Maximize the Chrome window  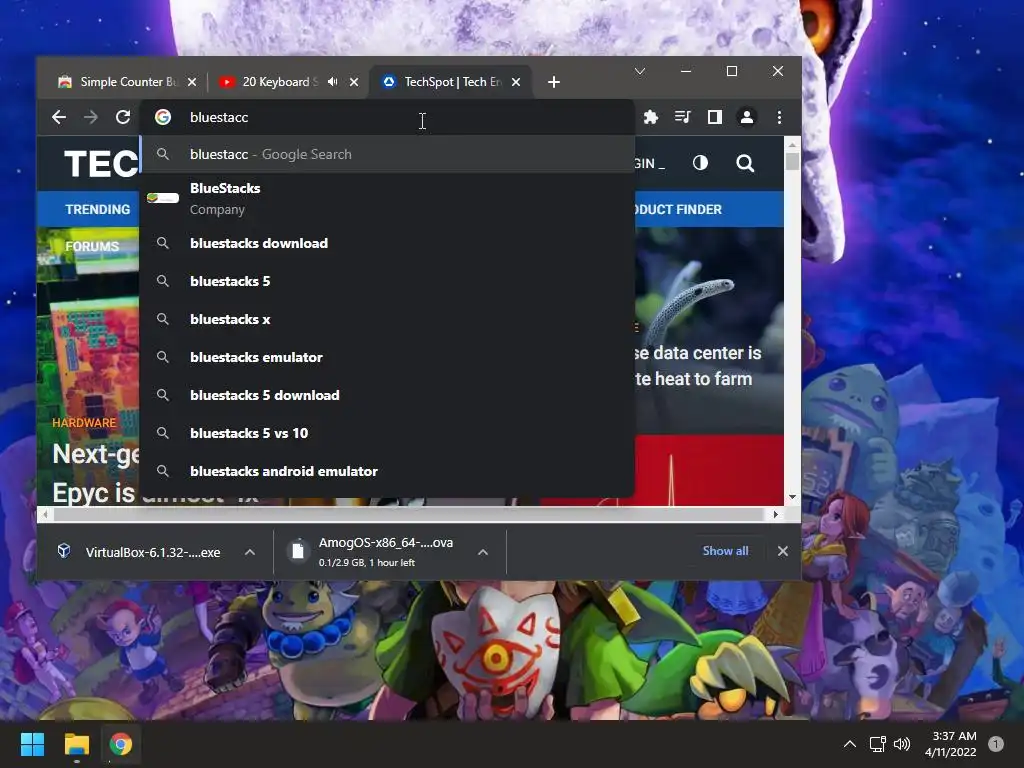click(x=732, y=71)
